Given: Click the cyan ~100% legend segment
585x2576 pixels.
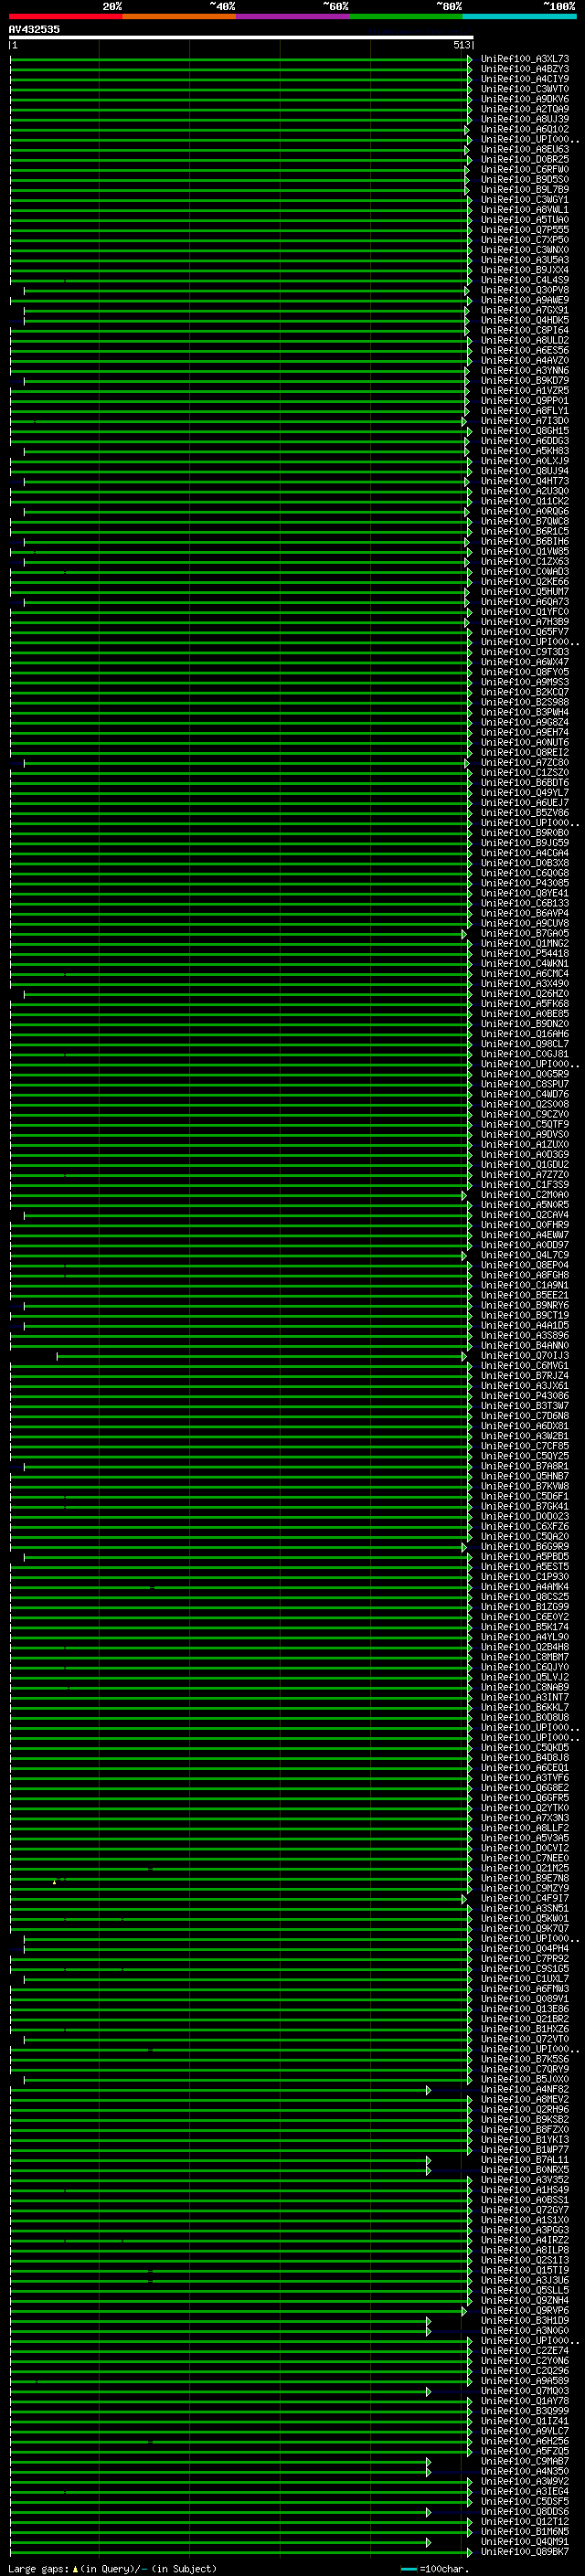Looking at the screenshot, I should tap(520, 16).
